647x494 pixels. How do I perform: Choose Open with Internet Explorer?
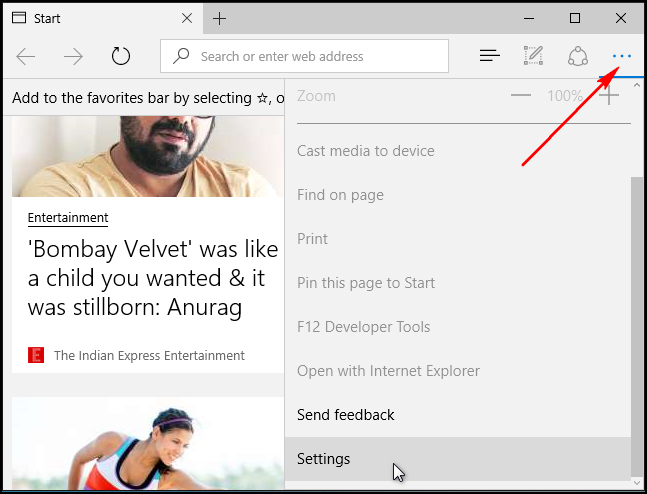click(x=458, y=371)
